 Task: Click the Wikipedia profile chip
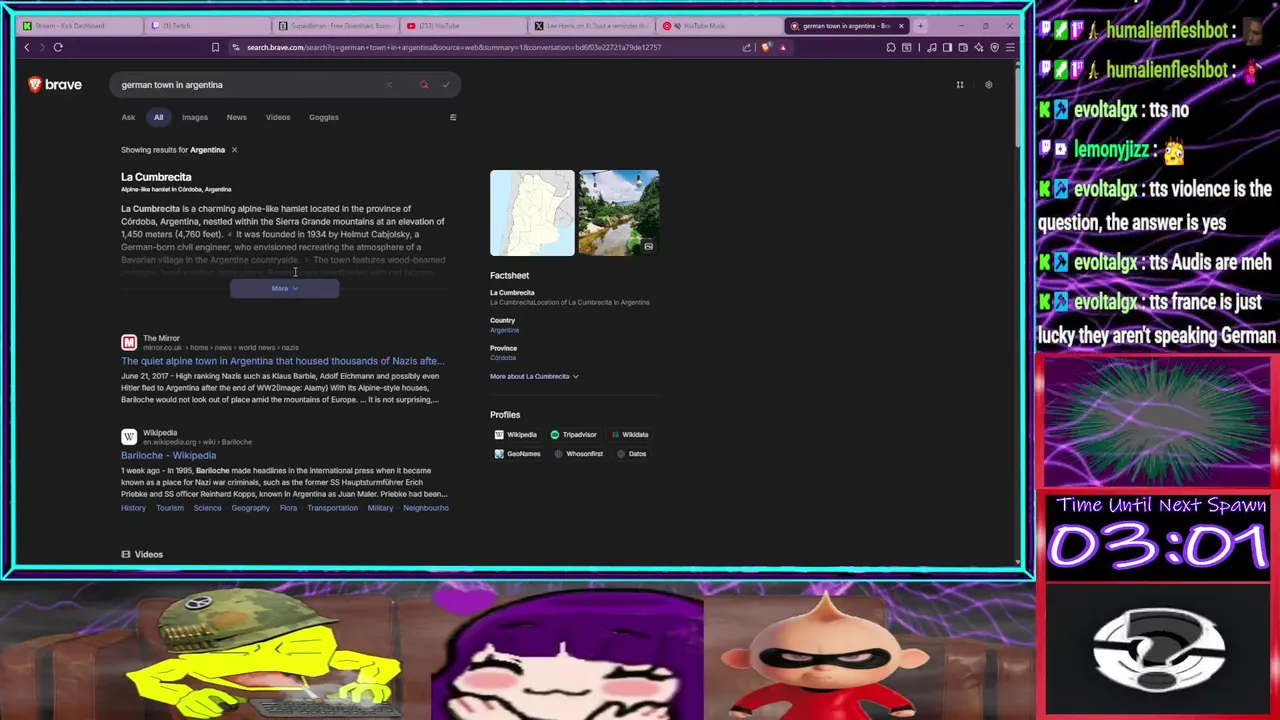tap(516, 435)
